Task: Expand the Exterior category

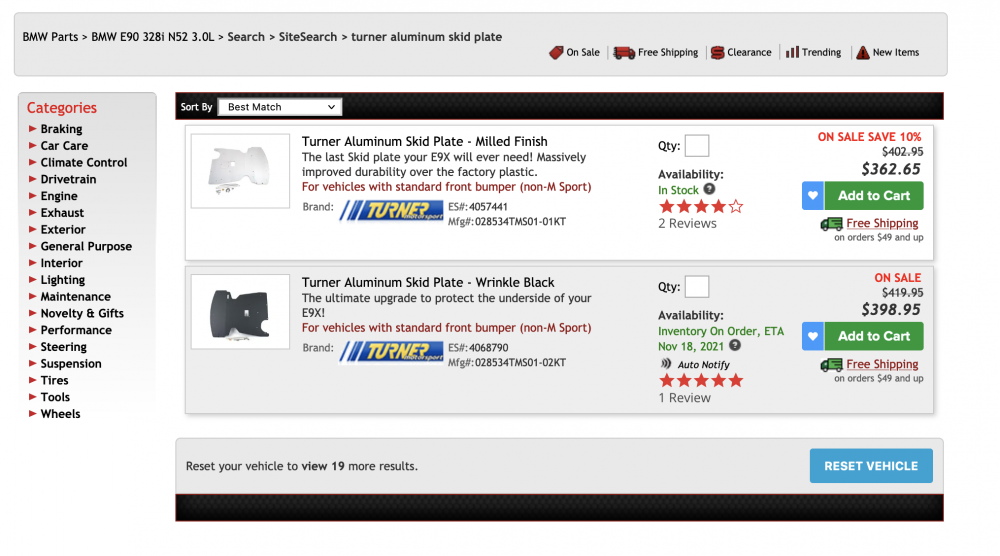Action: (x=62, y=230)
